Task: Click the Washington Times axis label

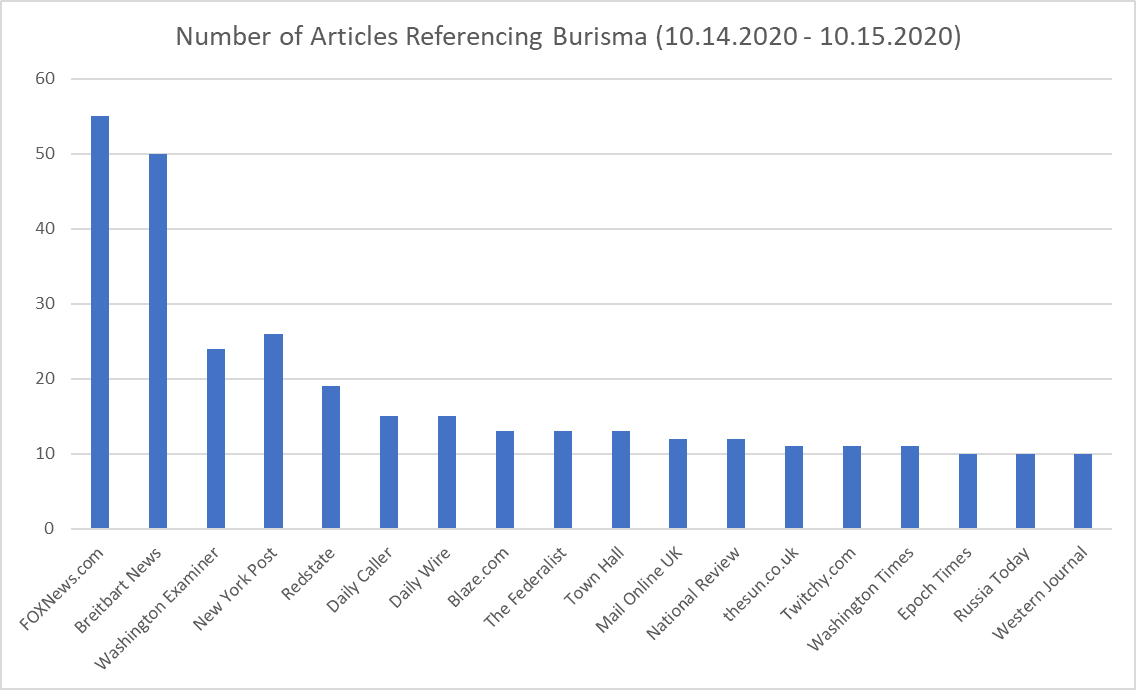Action: pos(861,599)
